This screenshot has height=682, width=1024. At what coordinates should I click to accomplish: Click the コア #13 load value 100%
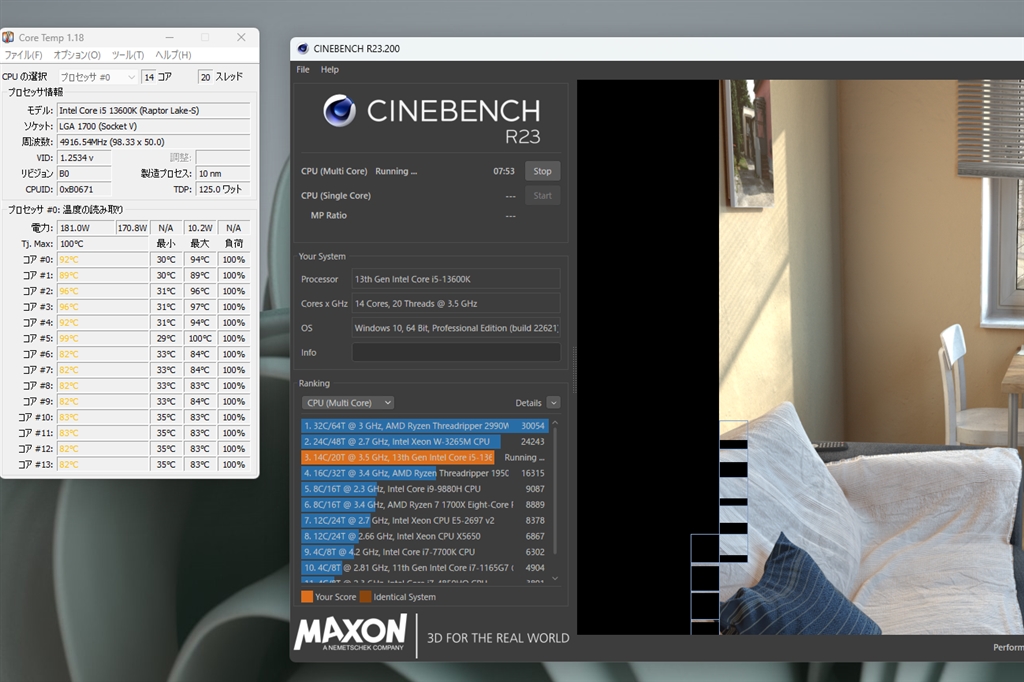[234, 464]
